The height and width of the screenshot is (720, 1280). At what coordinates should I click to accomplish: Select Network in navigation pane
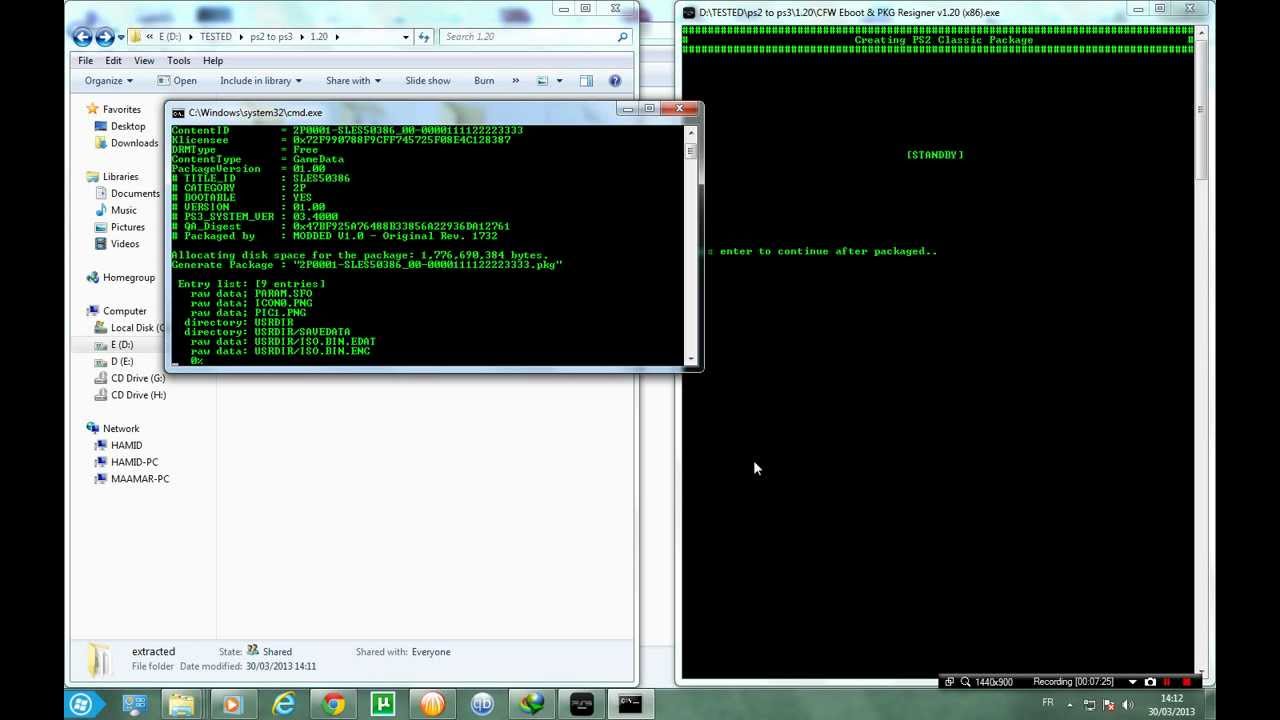coord(120,429)
